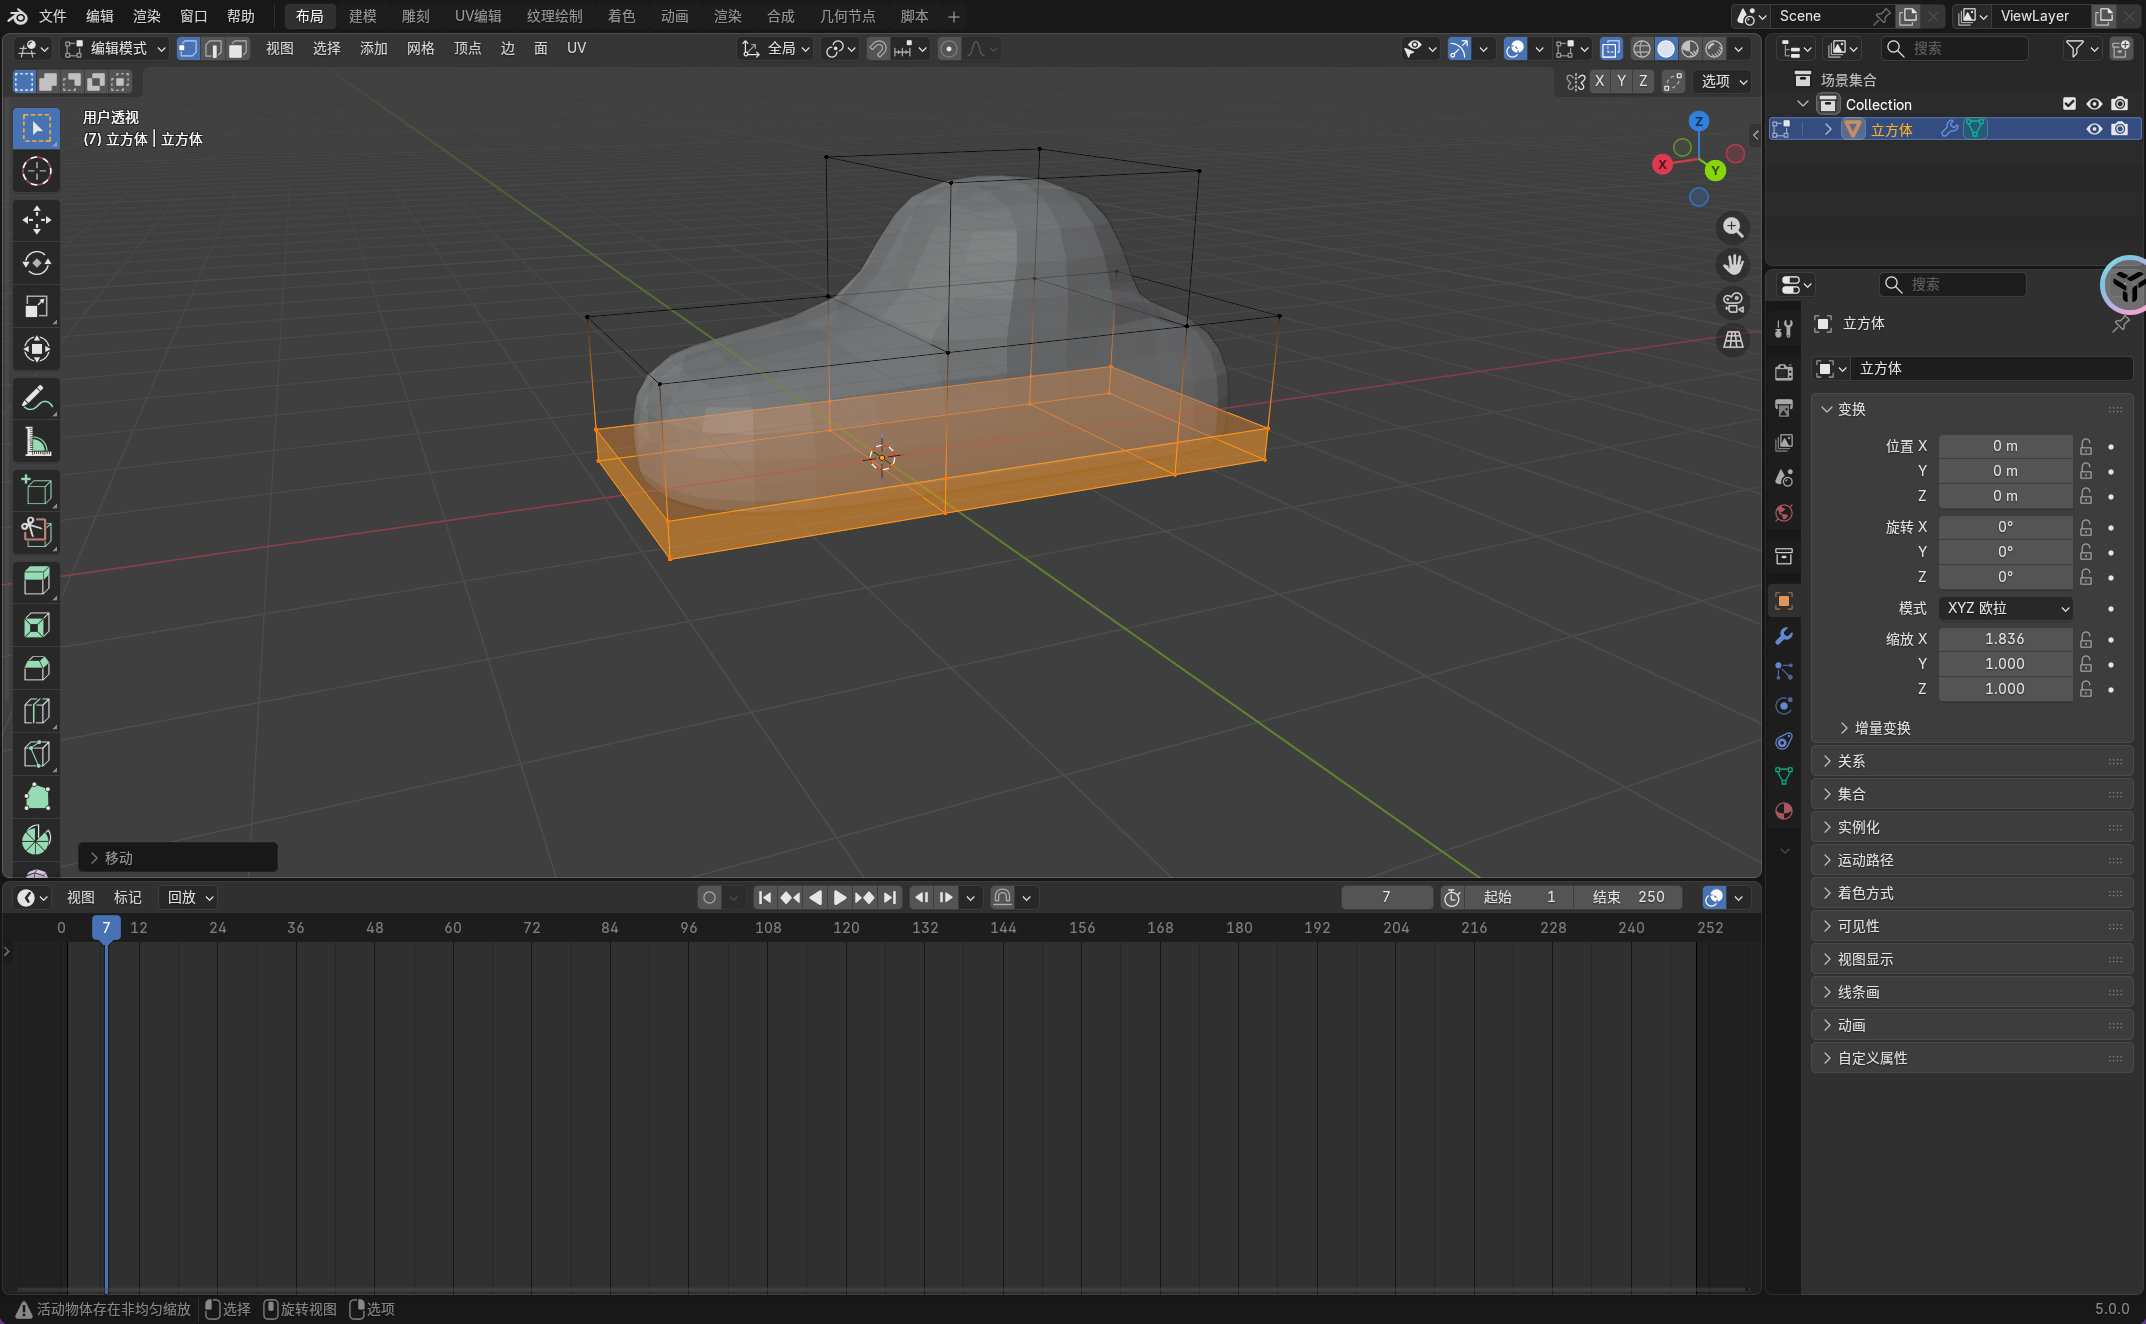Viewport: 2146px width, 1324px height.
Task: Activate the Scale tool
Action: 37,306
